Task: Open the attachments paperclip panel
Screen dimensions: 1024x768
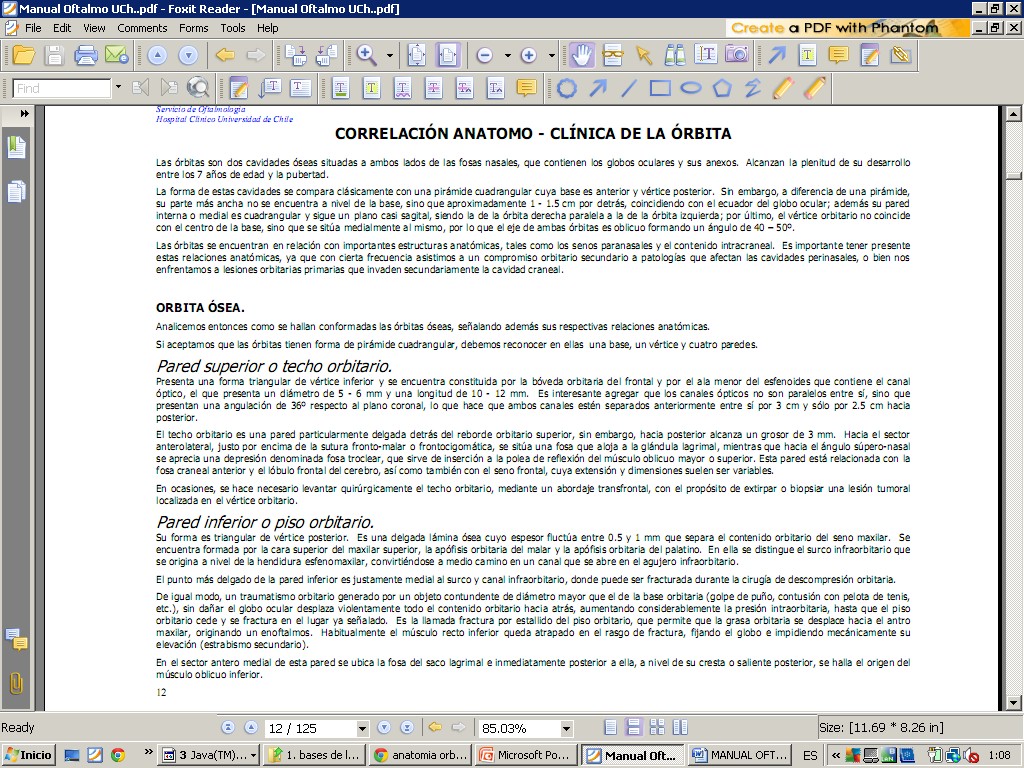Action: click(17, 683)
